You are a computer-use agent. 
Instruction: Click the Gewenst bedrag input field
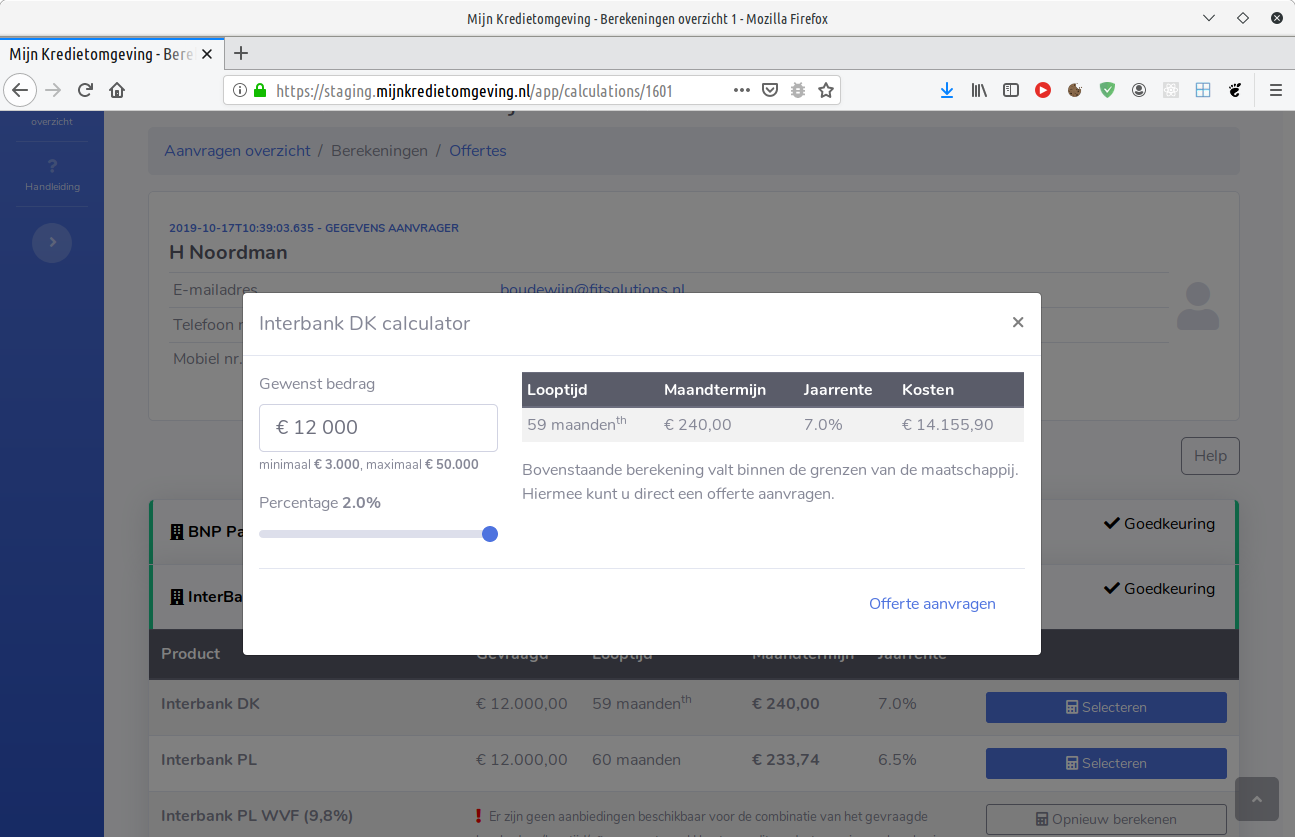point(378,428)
